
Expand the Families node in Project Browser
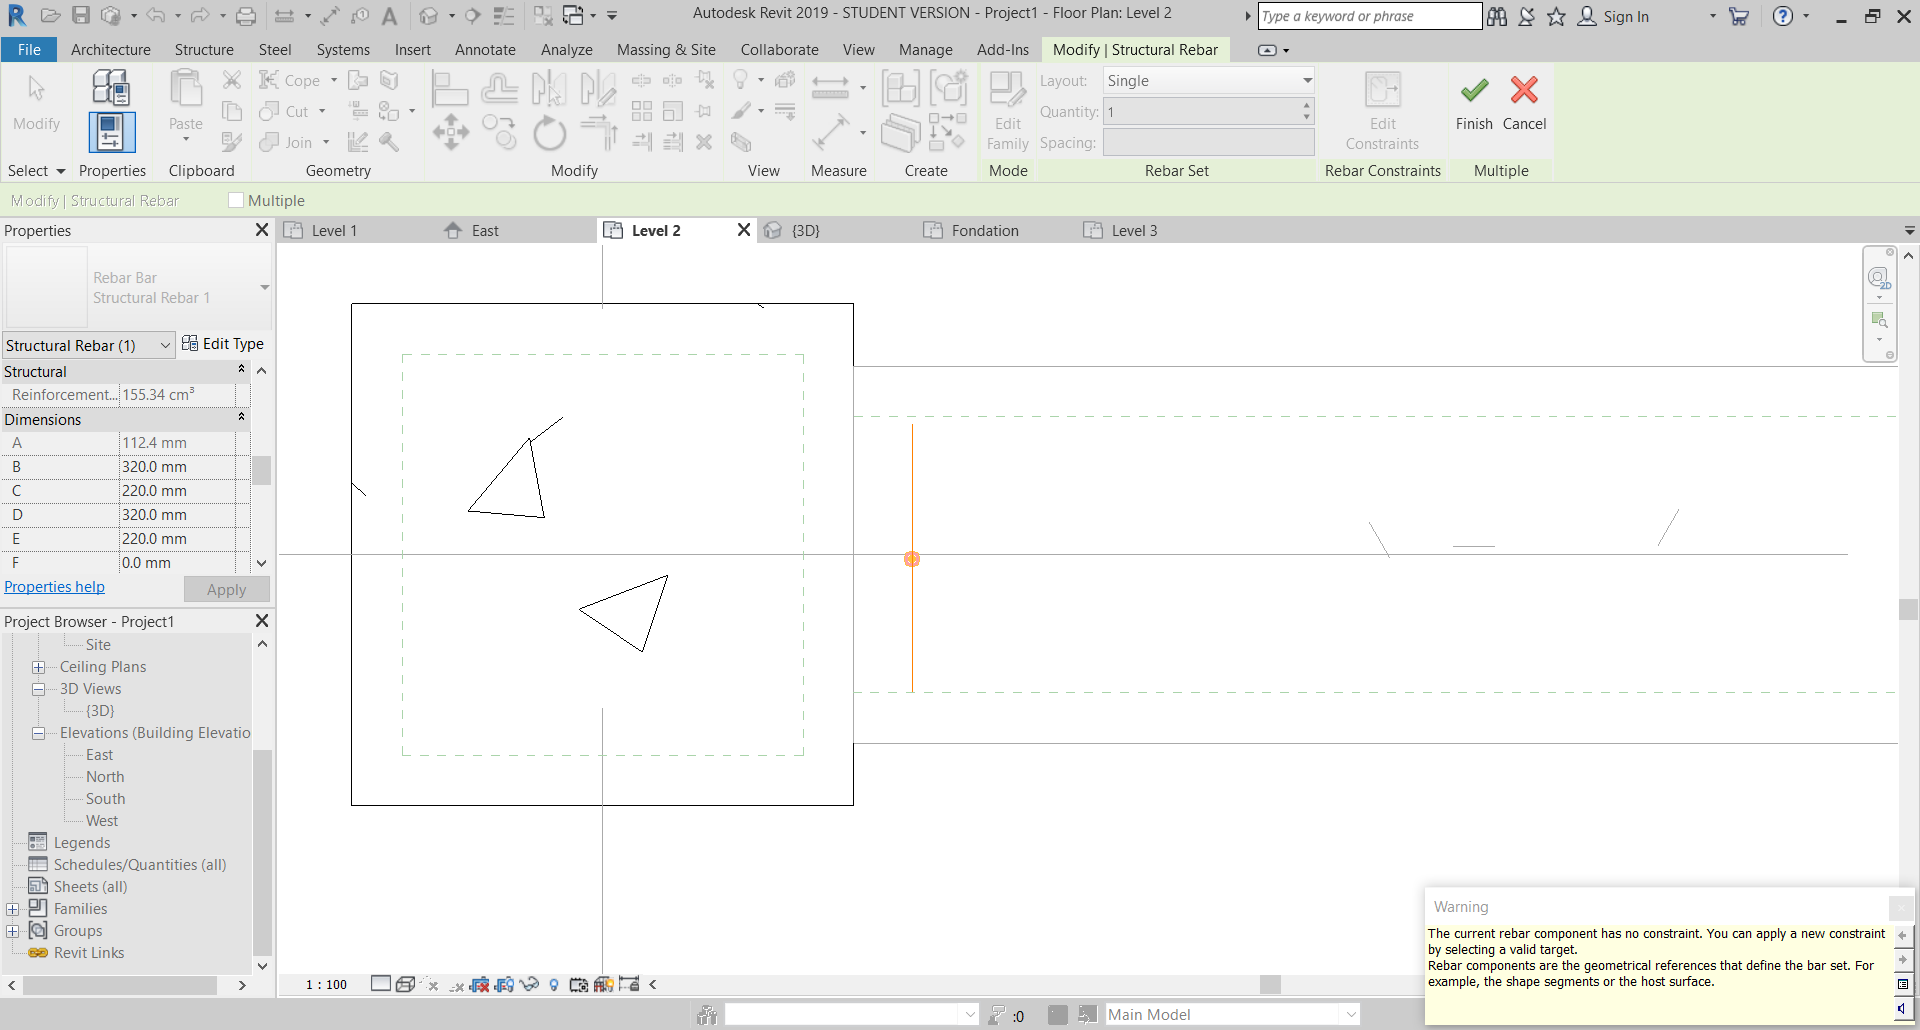click(11, 908)
